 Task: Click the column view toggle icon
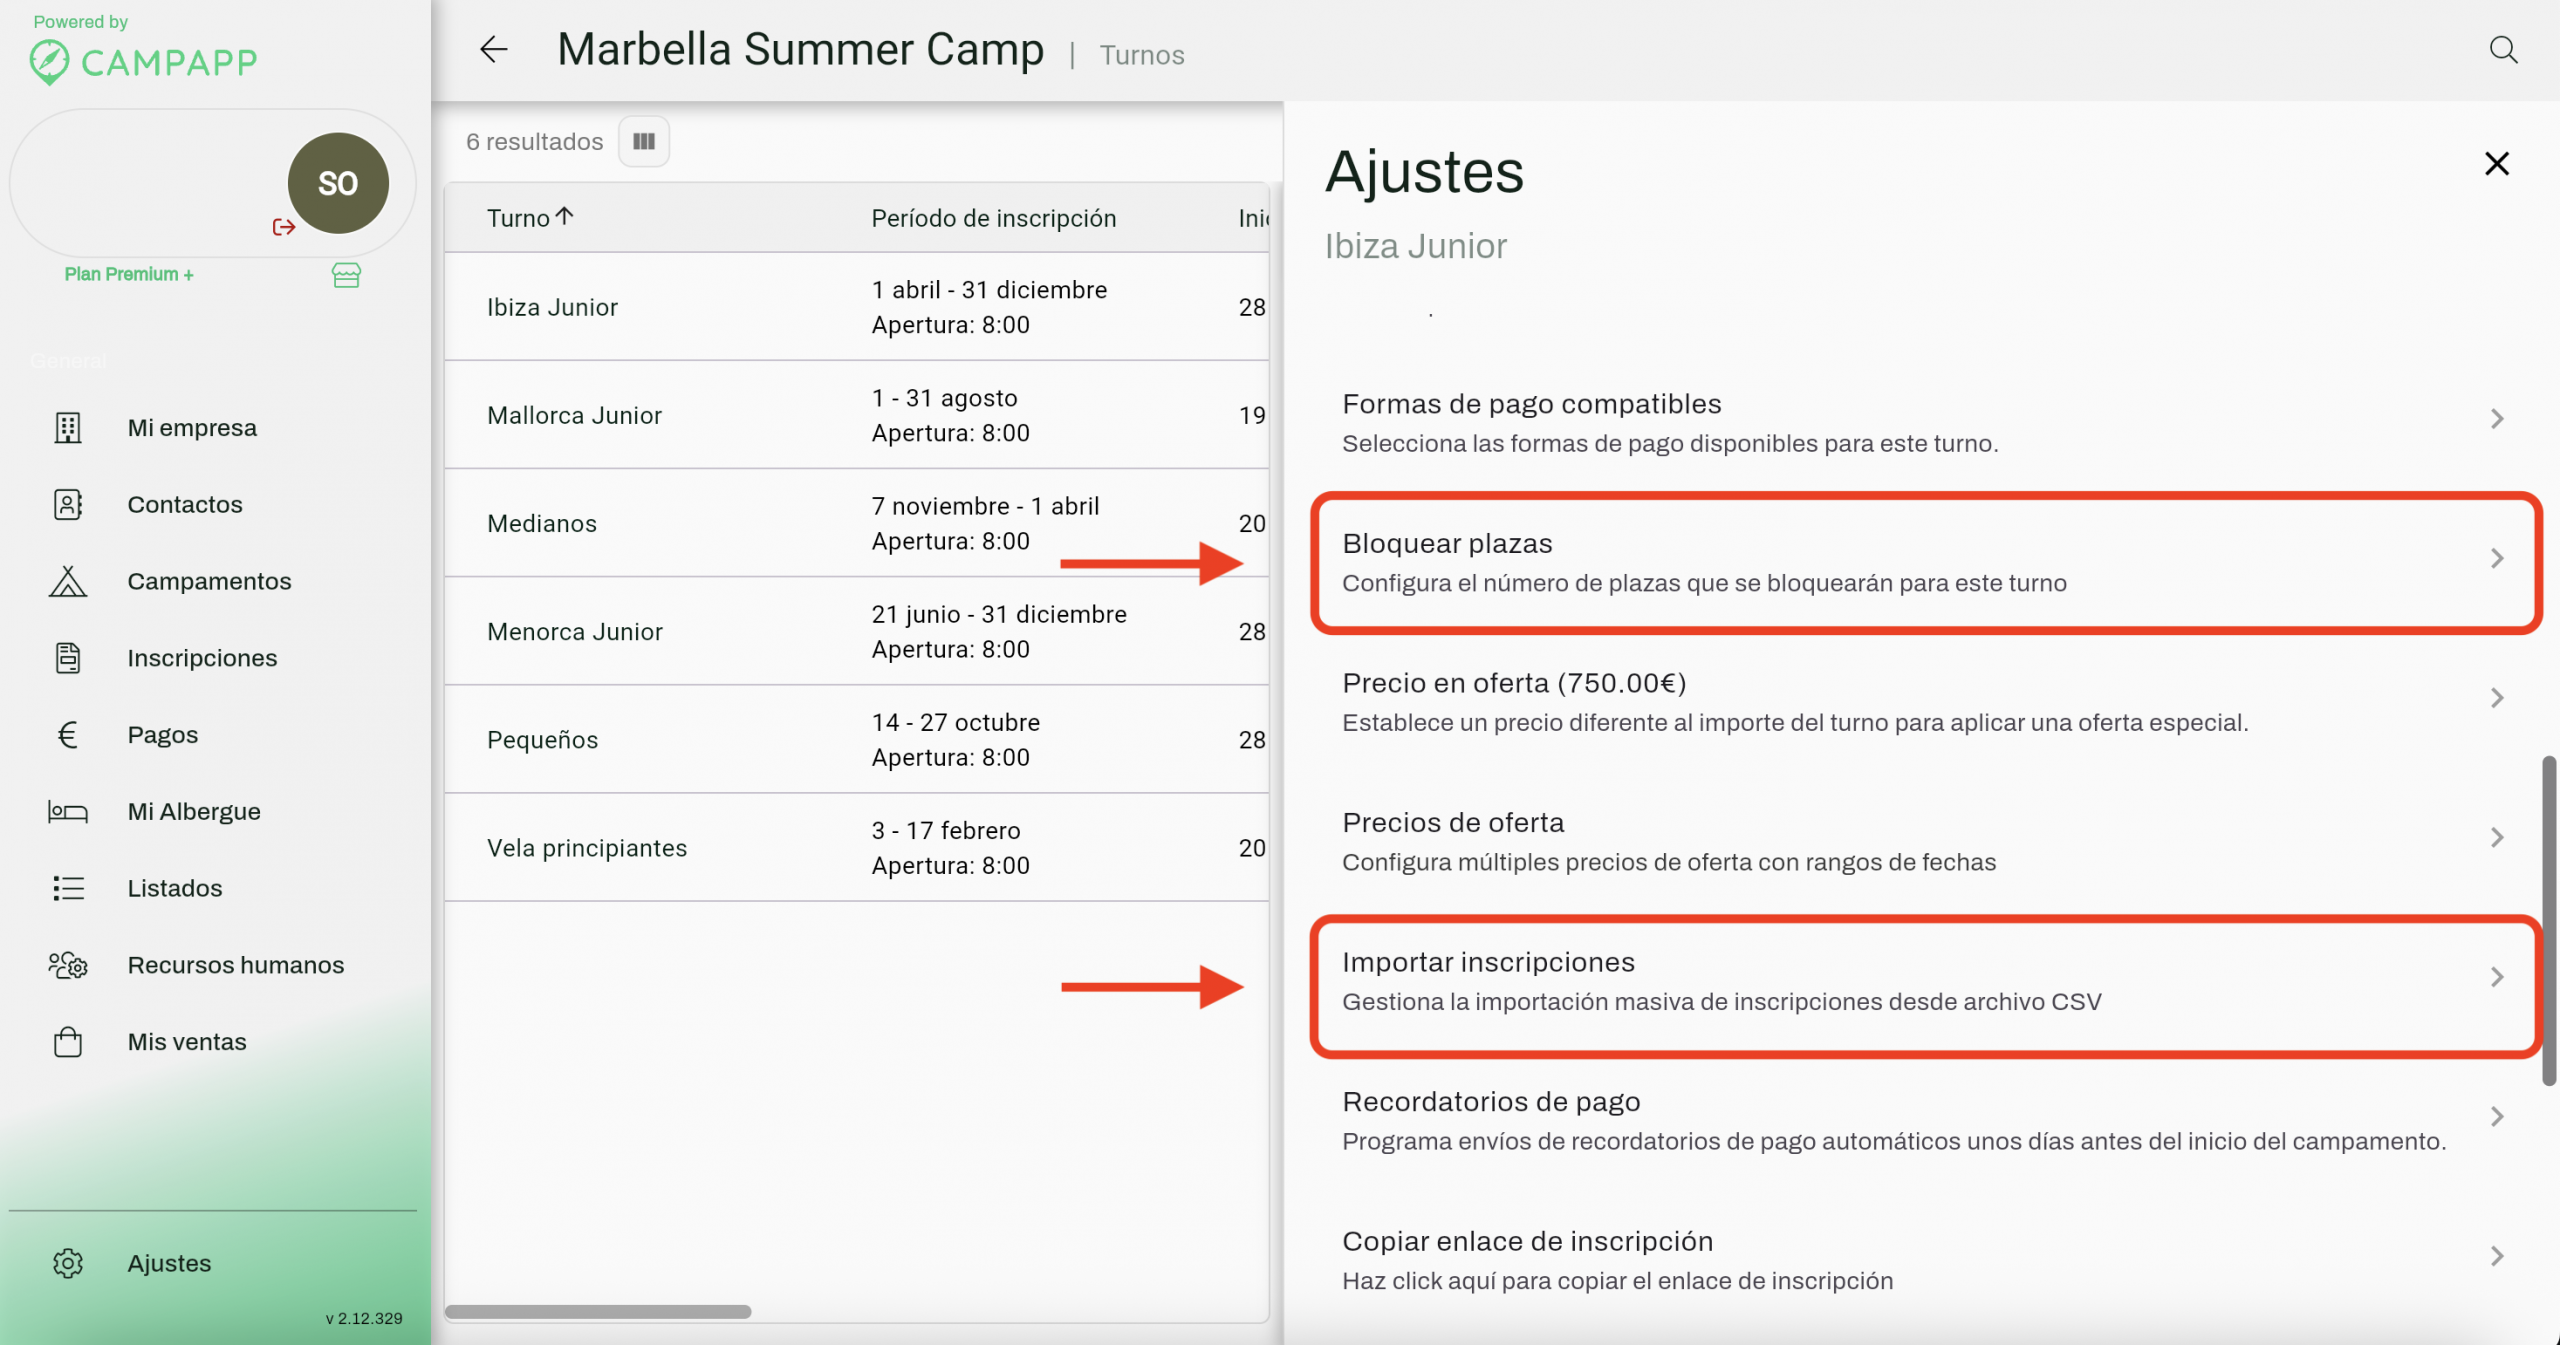[x=644, y=141]
